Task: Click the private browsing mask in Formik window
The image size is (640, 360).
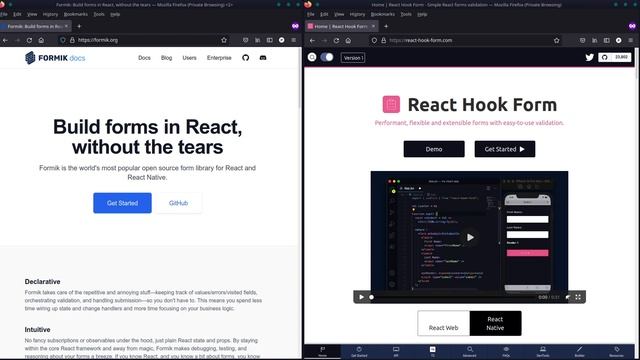Action: coord(295,26)
